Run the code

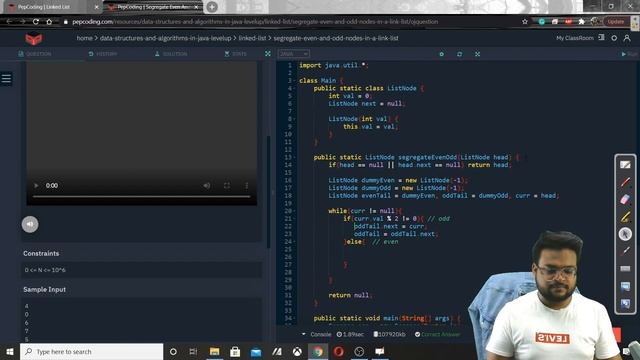coord(629,54)
